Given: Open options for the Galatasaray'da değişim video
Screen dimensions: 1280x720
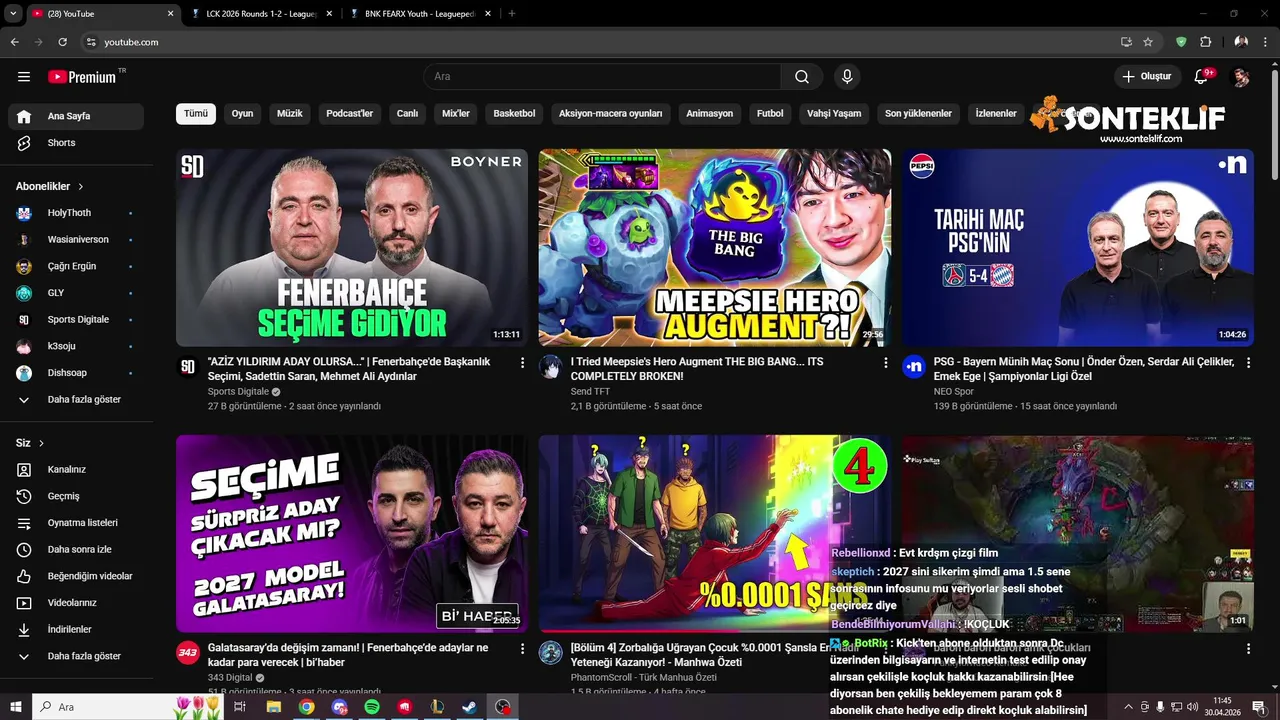Looking at the screenshot, I should point(522,649).
